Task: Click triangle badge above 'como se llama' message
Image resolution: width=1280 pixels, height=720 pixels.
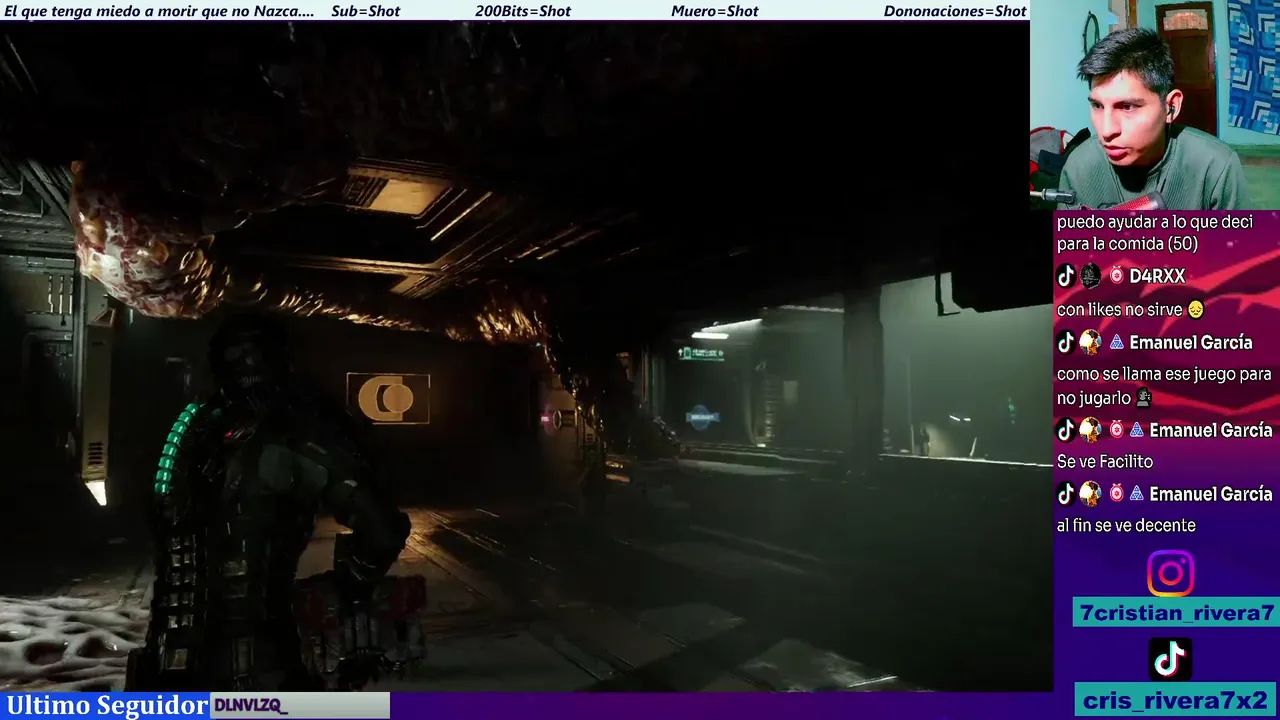Action: [1116, 343]
